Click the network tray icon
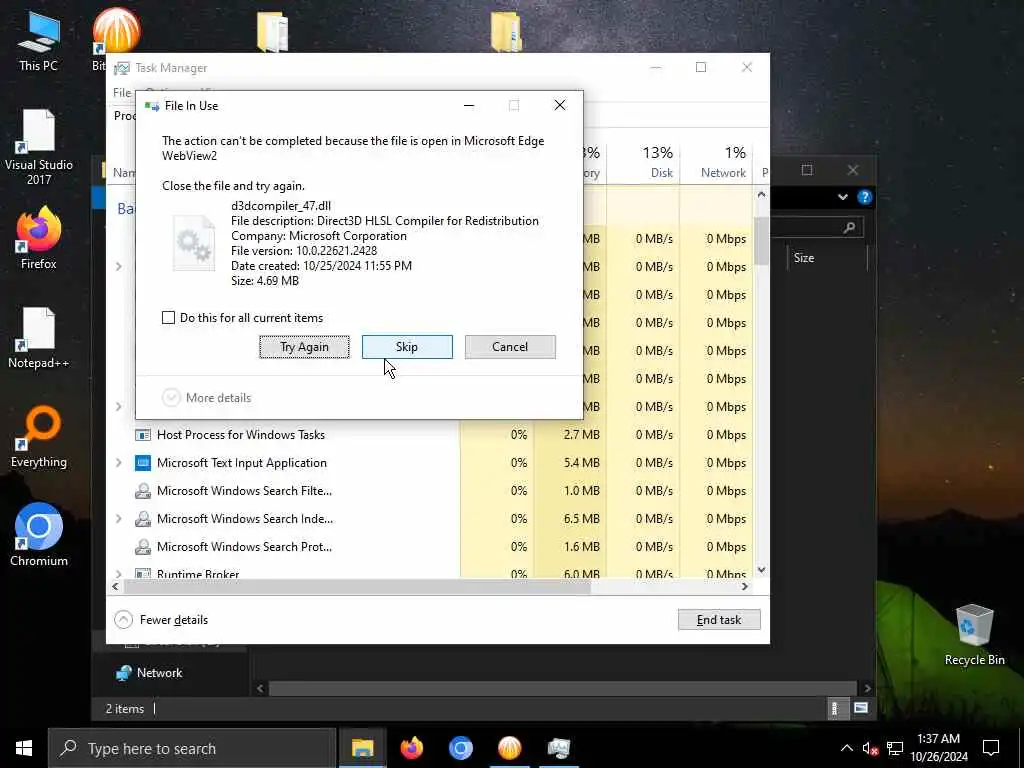The width and height of the screenshot is (1024, 768). click(895, 748)
